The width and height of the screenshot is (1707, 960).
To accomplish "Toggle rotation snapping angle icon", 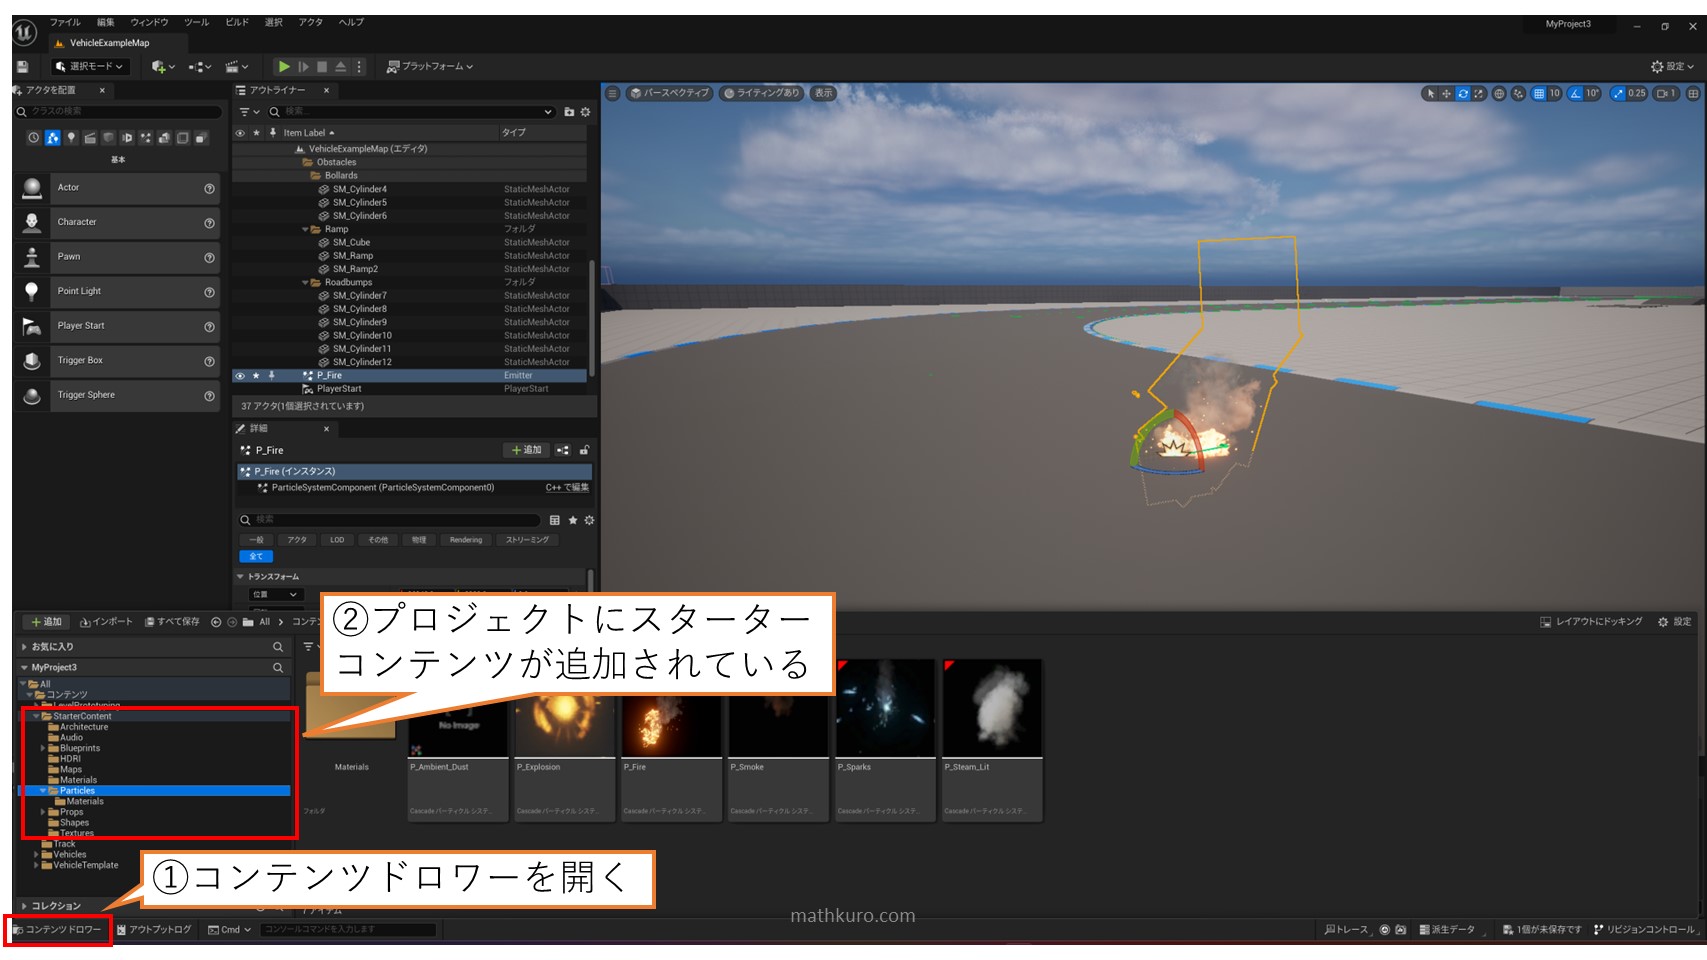I will 1576,93.
